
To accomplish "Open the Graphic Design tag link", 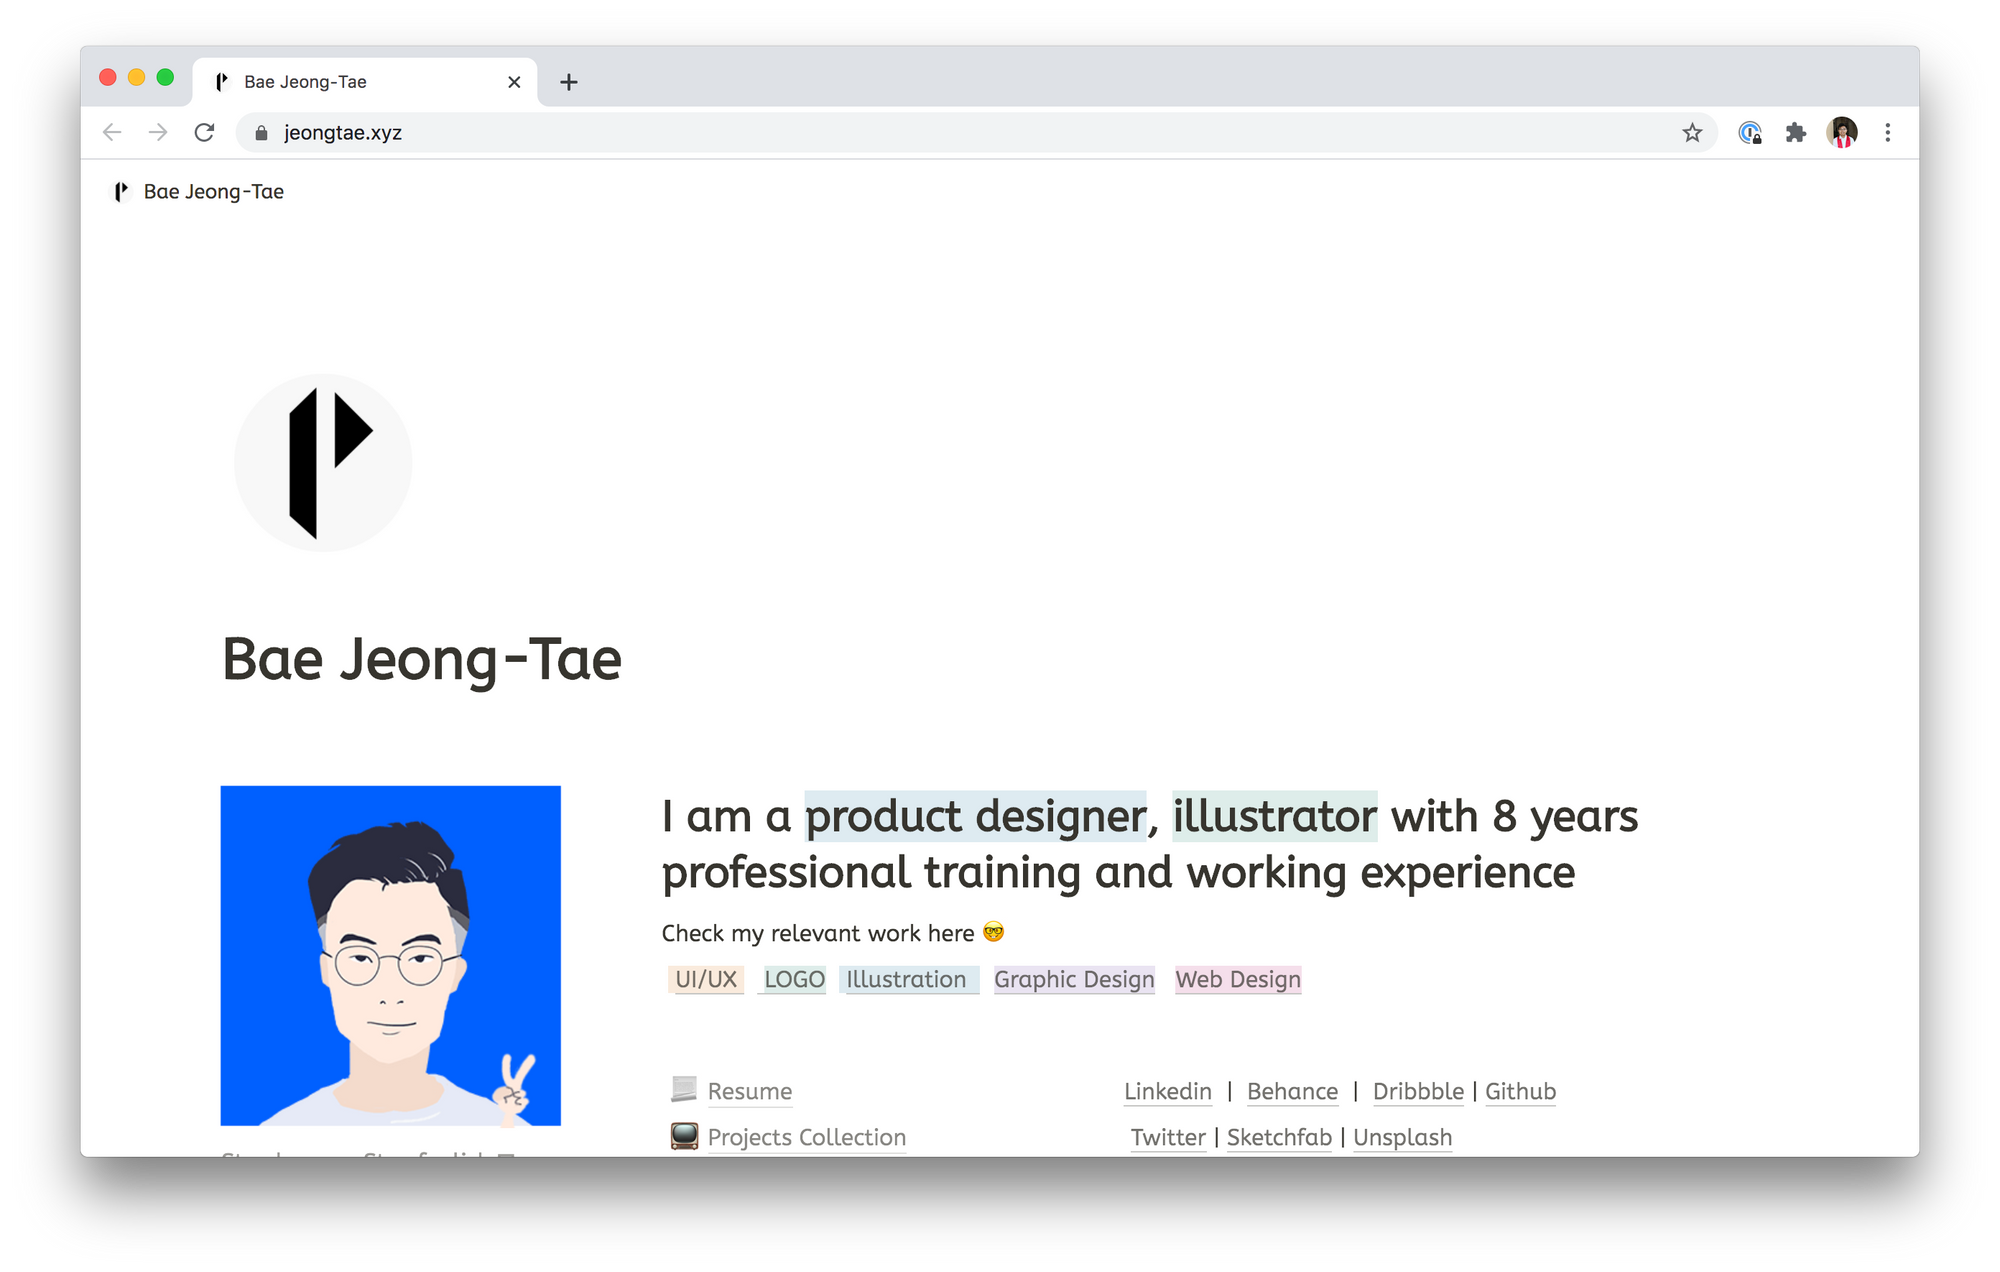I will tap(1074, 979).
